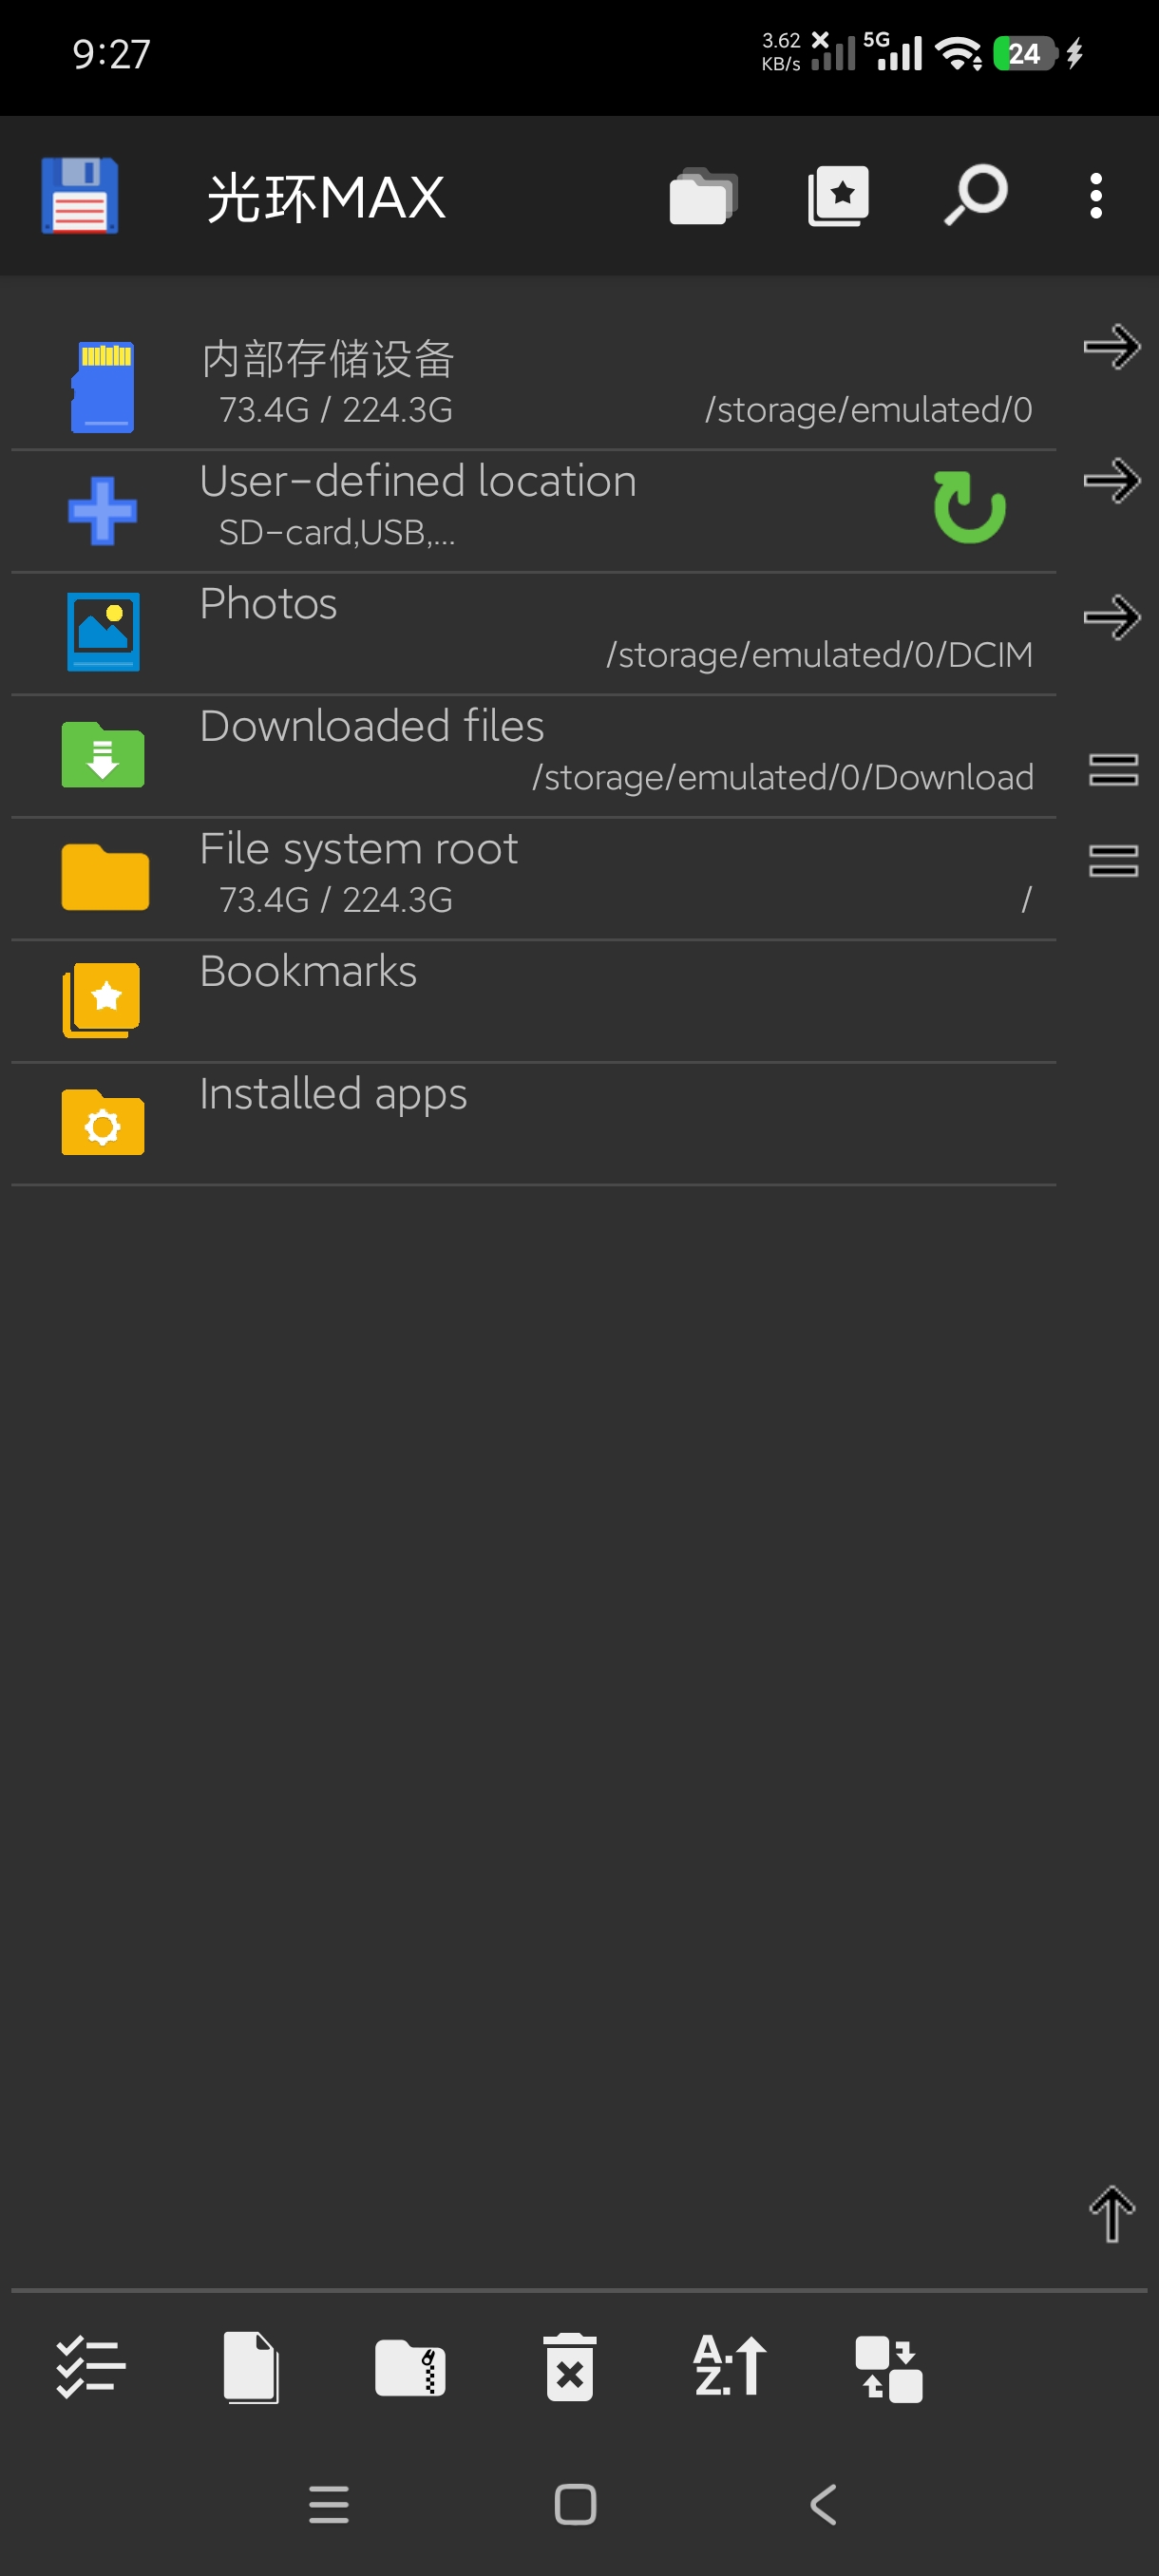Screen dimensions: 1159x2576
Task: Tap green refresh arrow on User-defined location
Action: [x=969, y=507]
